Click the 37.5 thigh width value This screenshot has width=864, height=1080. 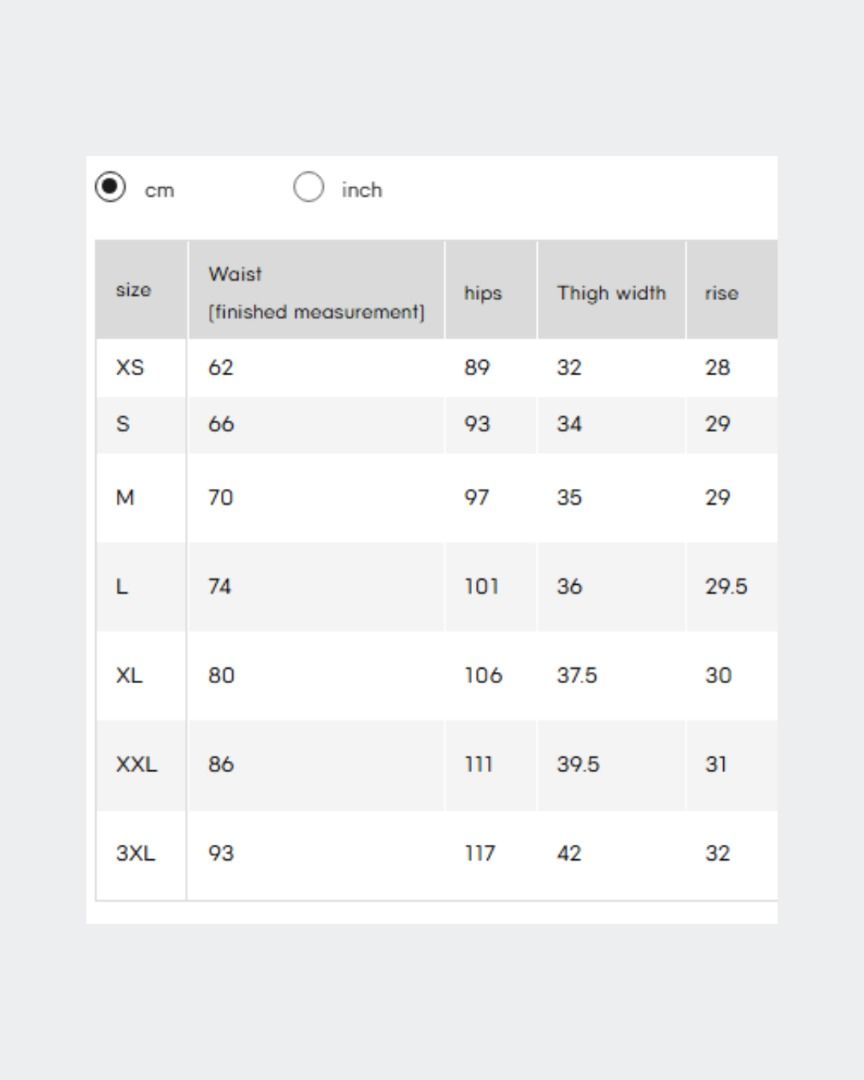click(x=577, y=675)
